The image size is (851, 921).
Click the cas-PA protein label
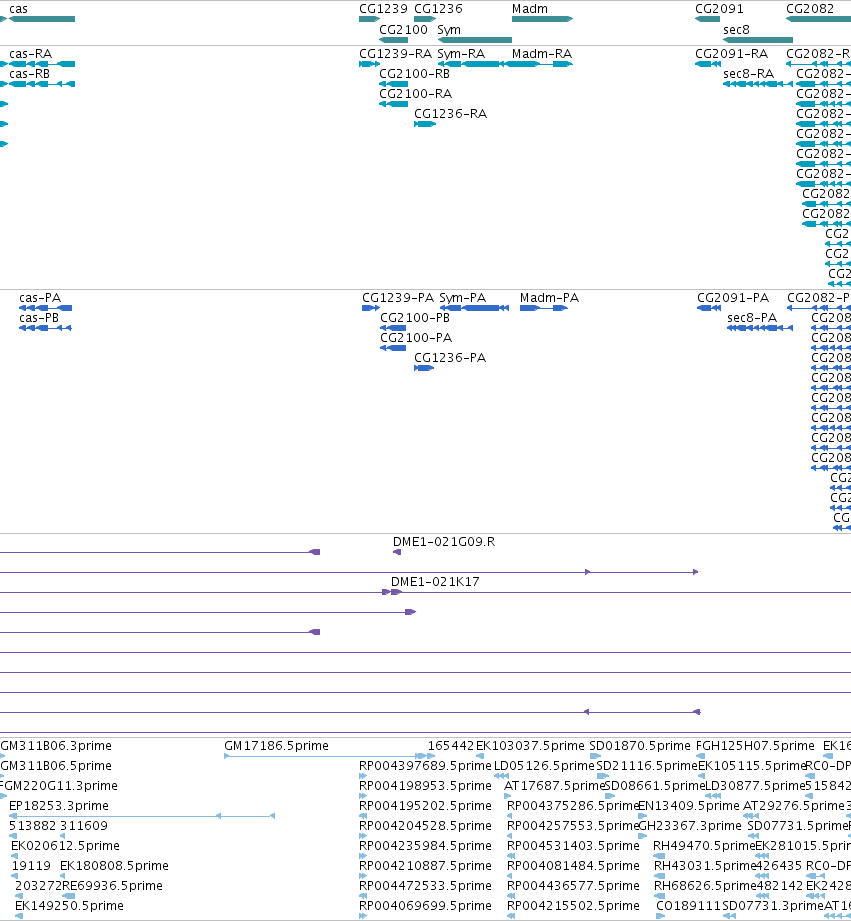pyautogui.click(x=40, y=298)
